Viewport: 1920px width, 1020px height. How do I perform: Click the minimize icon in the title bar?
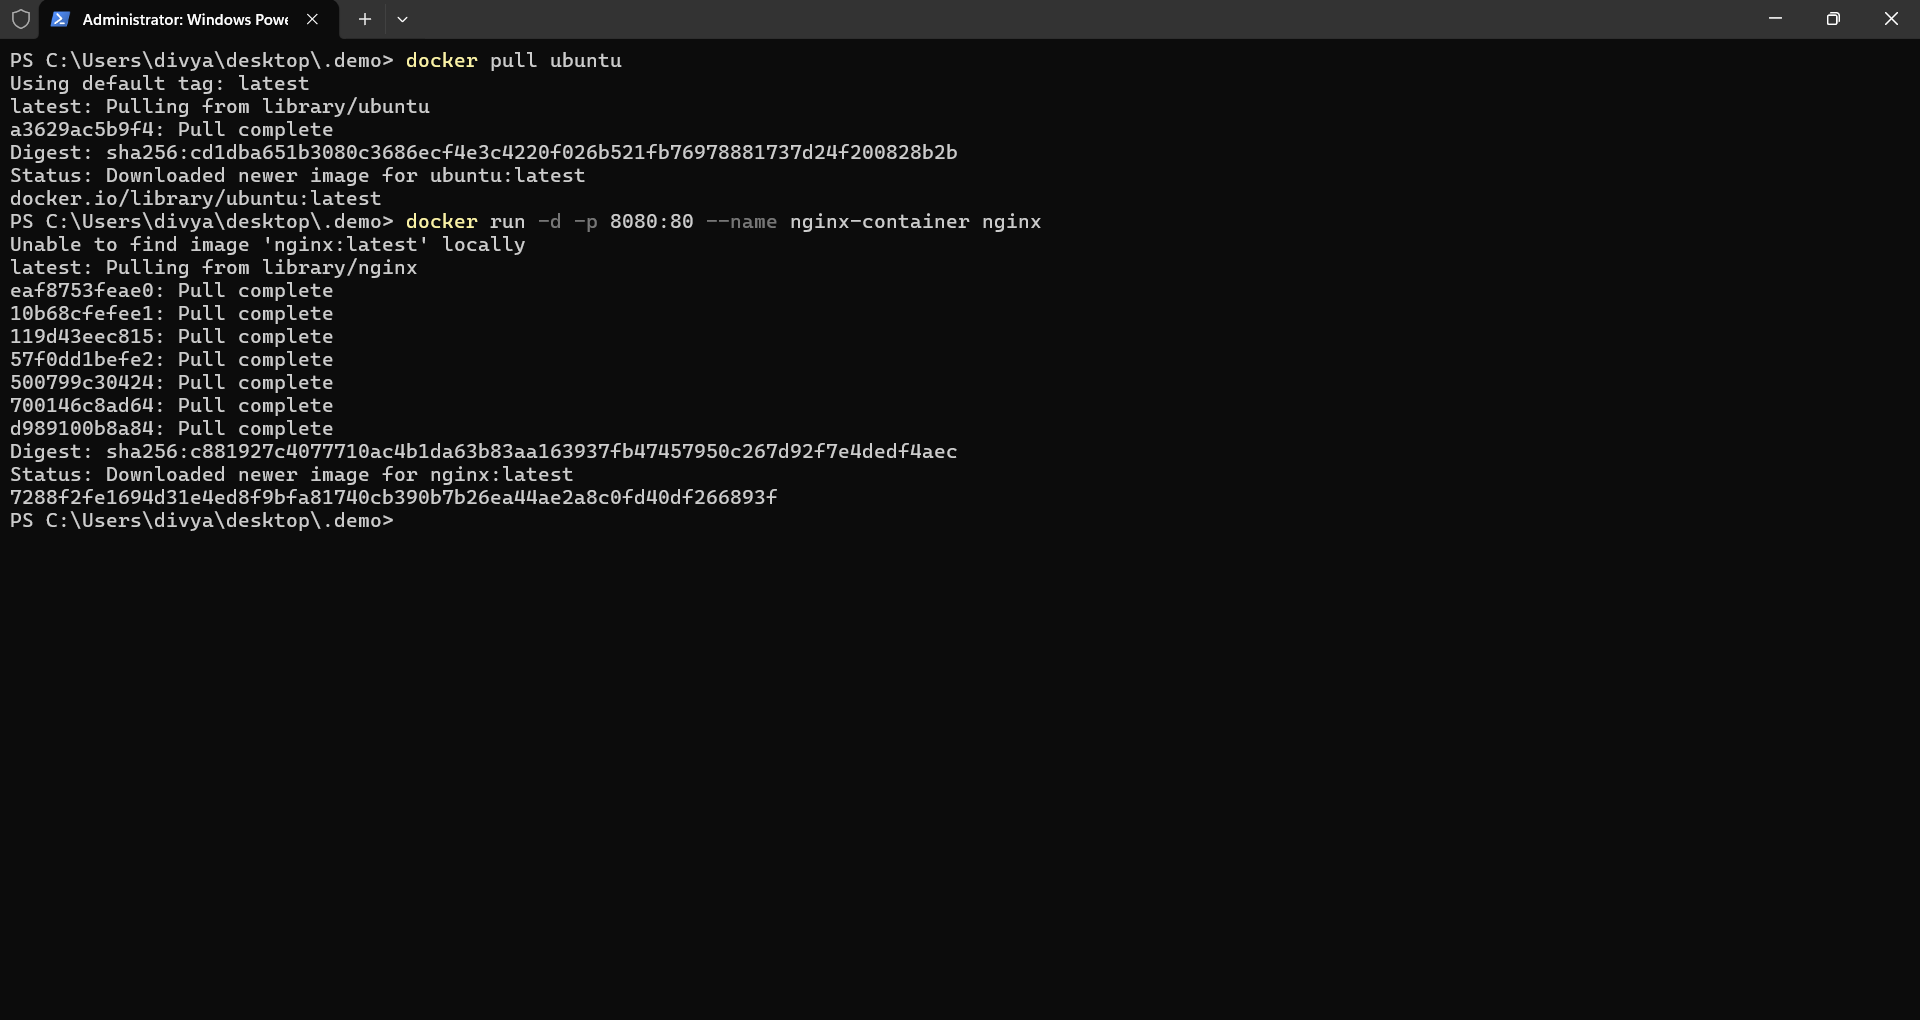(1776, 18)
